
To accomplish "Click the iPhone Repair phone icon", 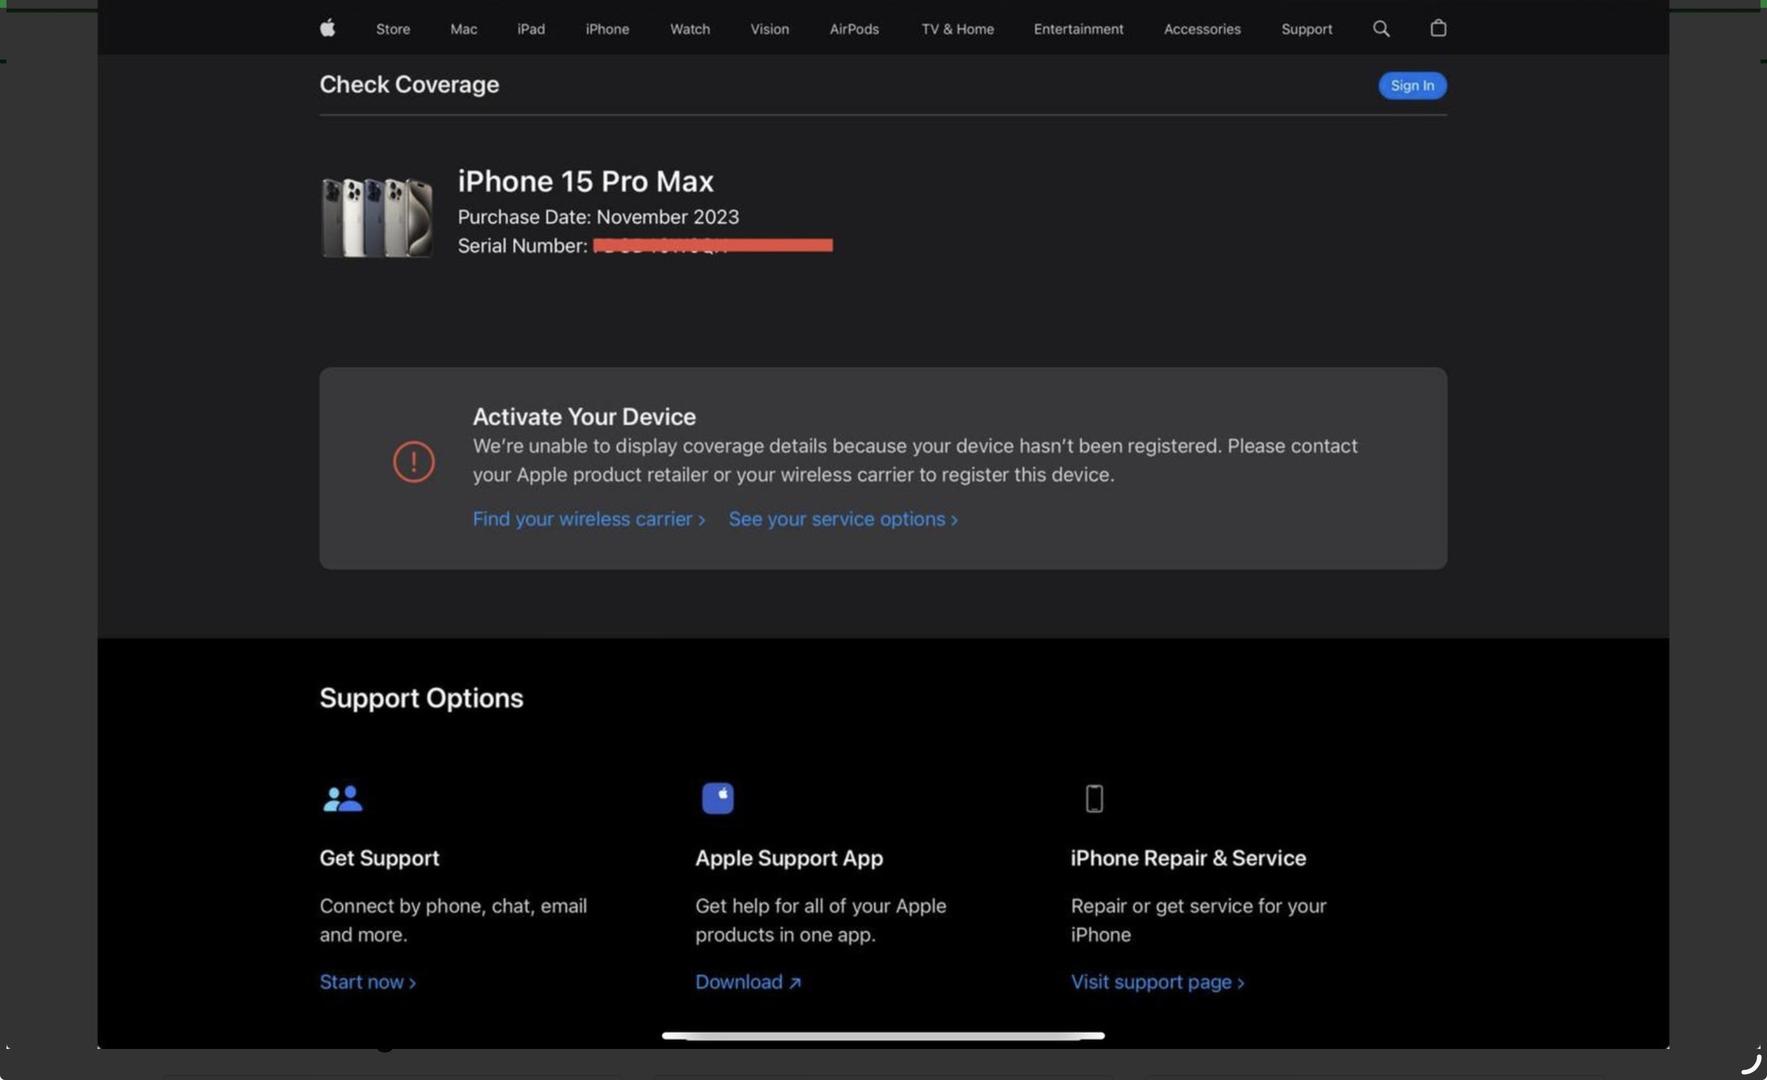I will (1094, 798).
